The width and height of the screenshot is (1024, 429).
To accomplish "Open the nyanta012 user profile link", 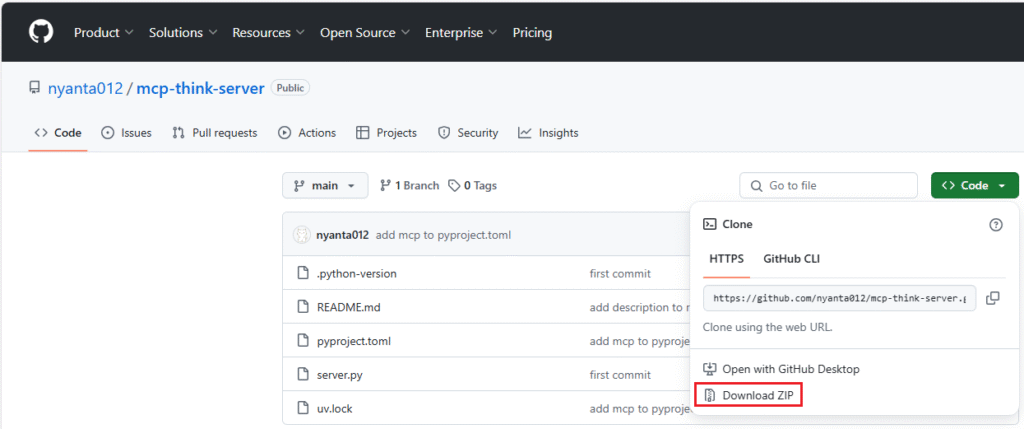I will [x=86, y=88].
